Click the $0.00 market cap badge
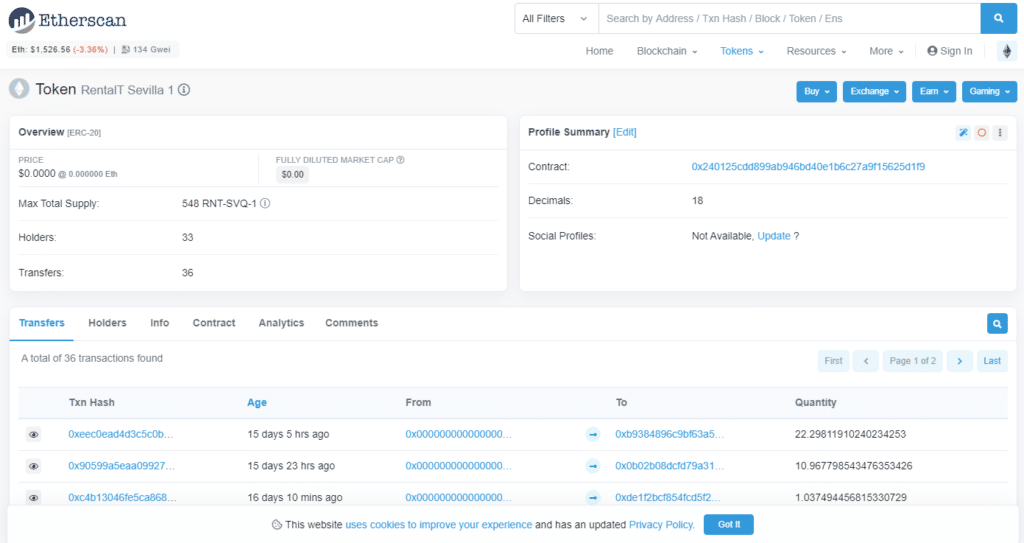Viewport: 1024px width, 543px height. pos(293,174)
